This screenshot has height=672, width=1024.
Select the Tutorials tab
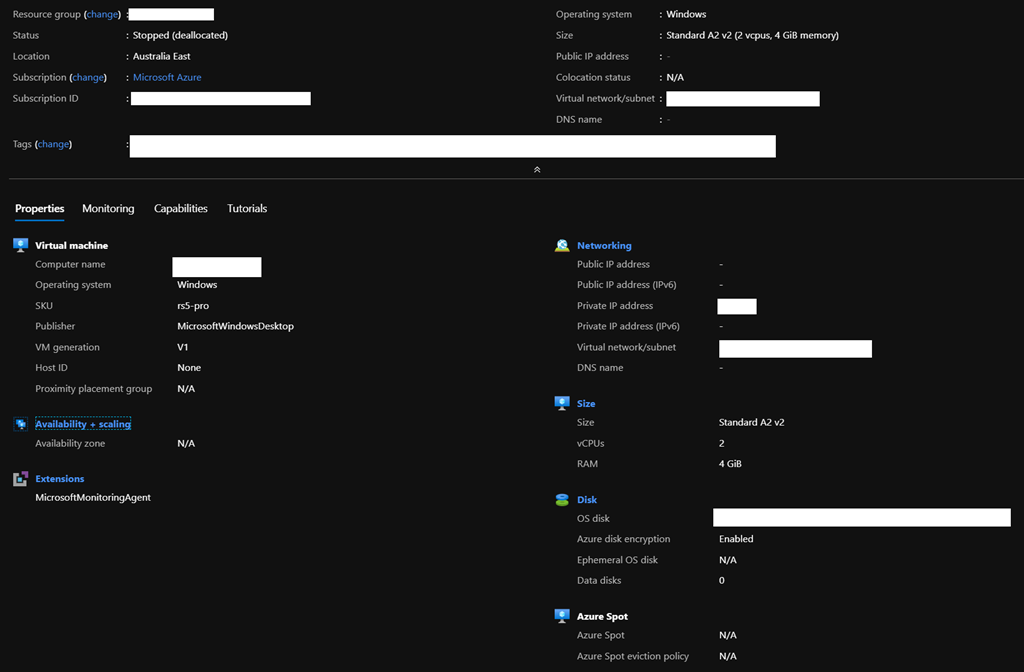[247, 209]
